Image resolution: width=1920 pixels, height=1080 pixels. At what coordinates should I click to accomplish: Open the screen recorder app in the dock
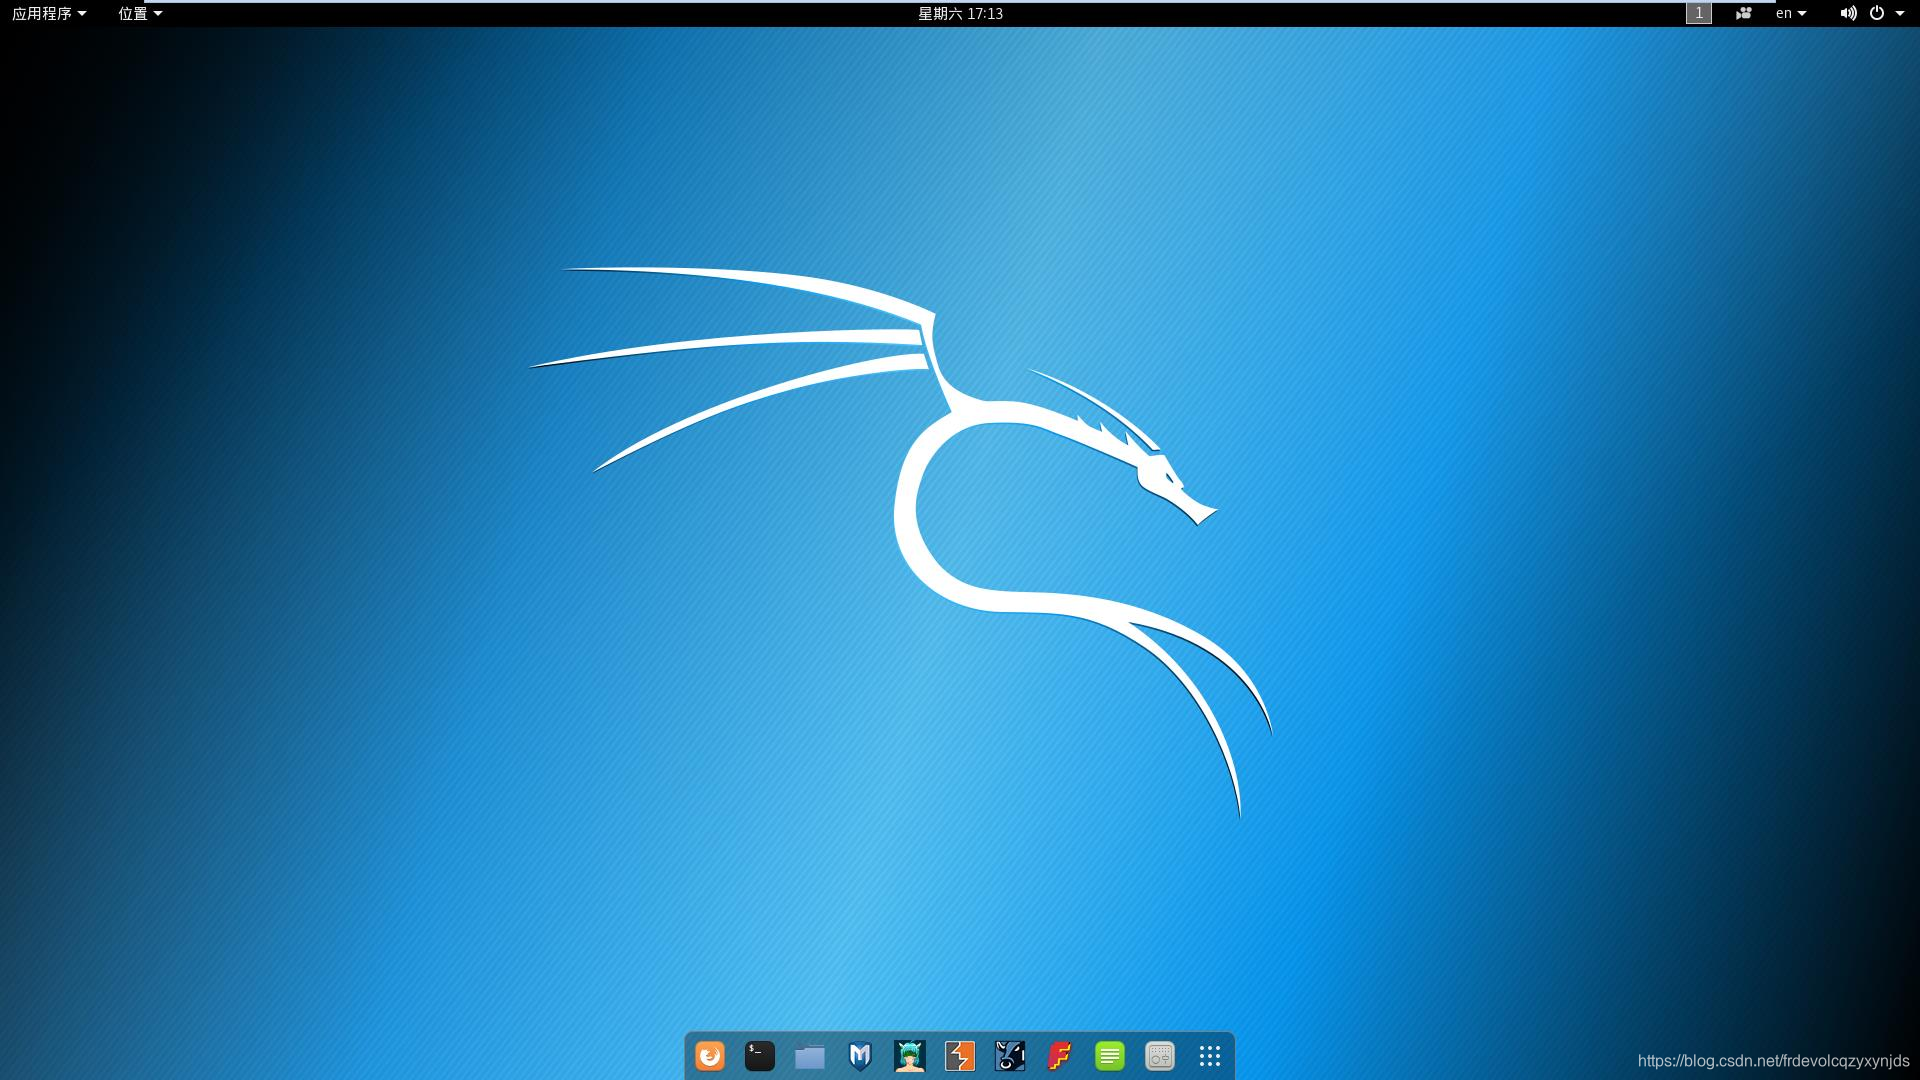1159,1056
